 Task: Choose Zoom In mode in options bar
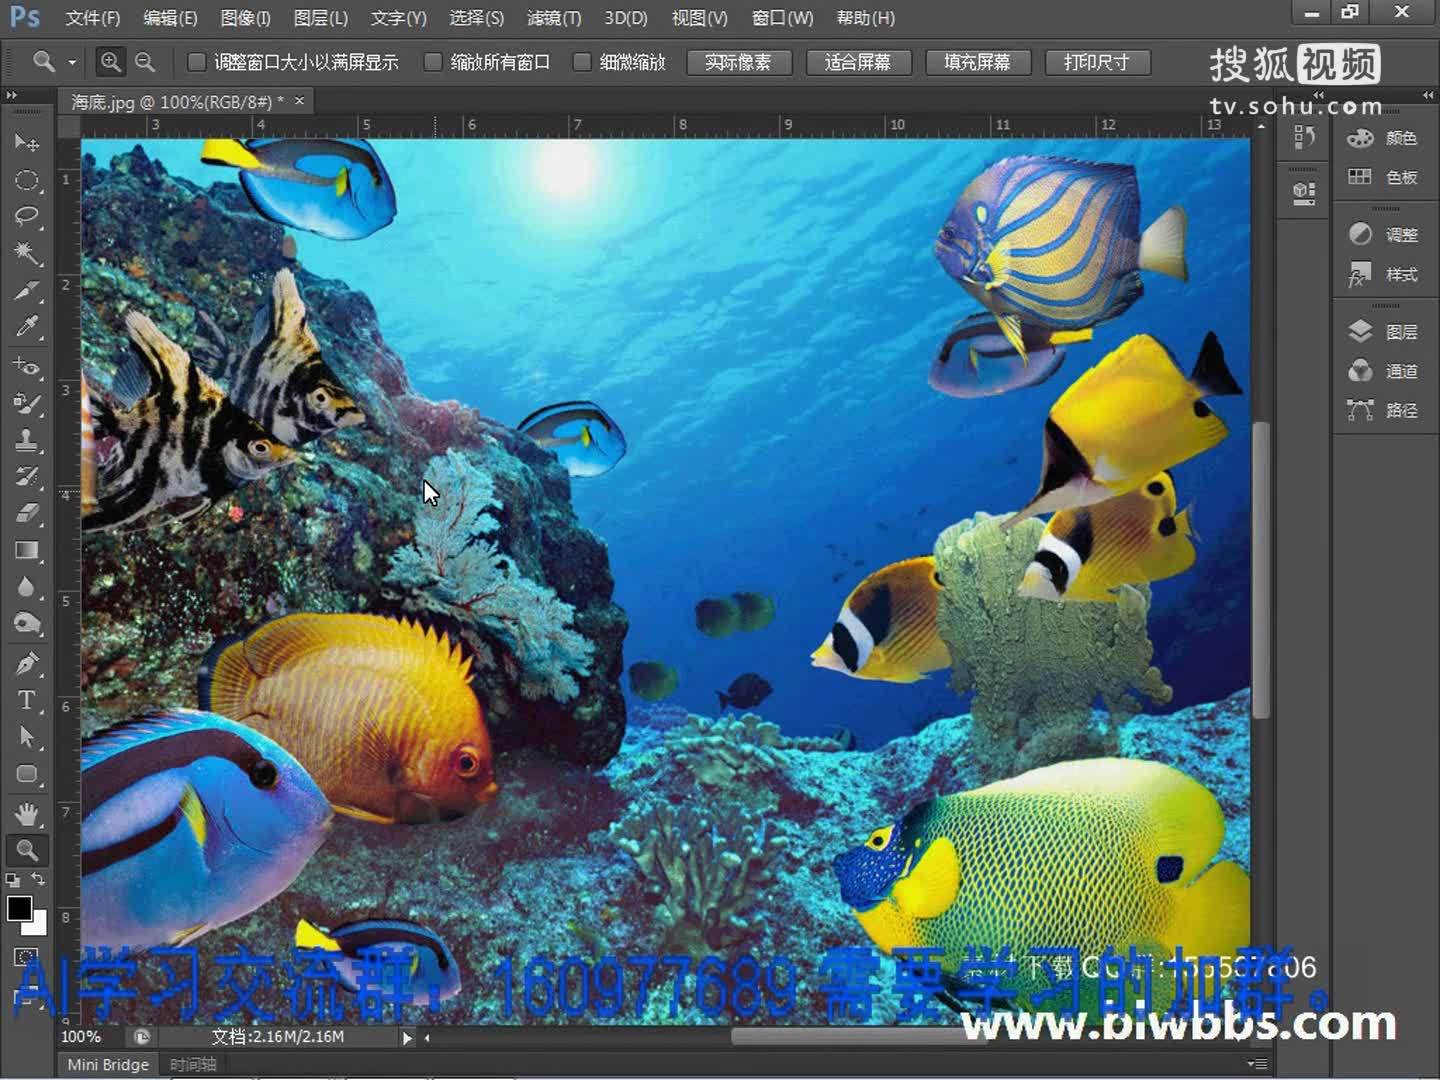click(111, 62)
